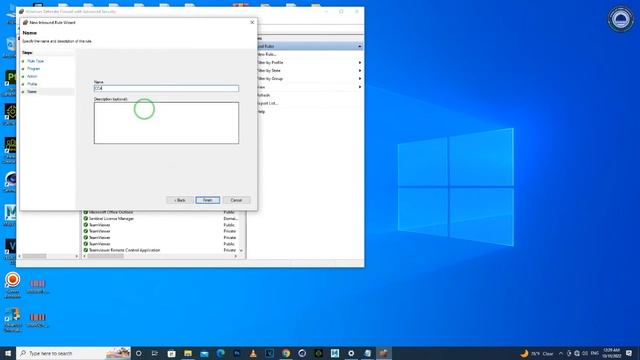This screenshot has width=640, height=360.
Task: Open the notification center icon
Action: (x=629, y=353)
